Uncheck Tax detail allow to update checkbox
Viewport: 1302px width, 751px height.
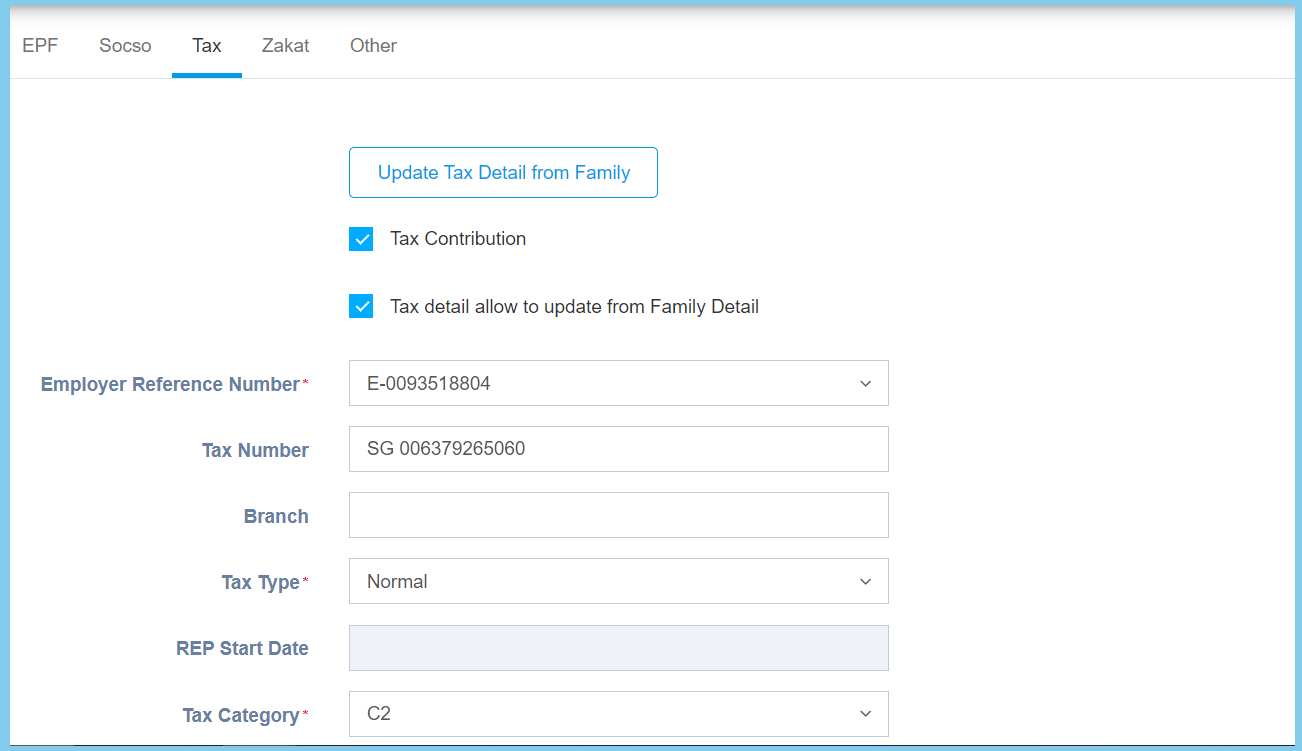[361, 307]
